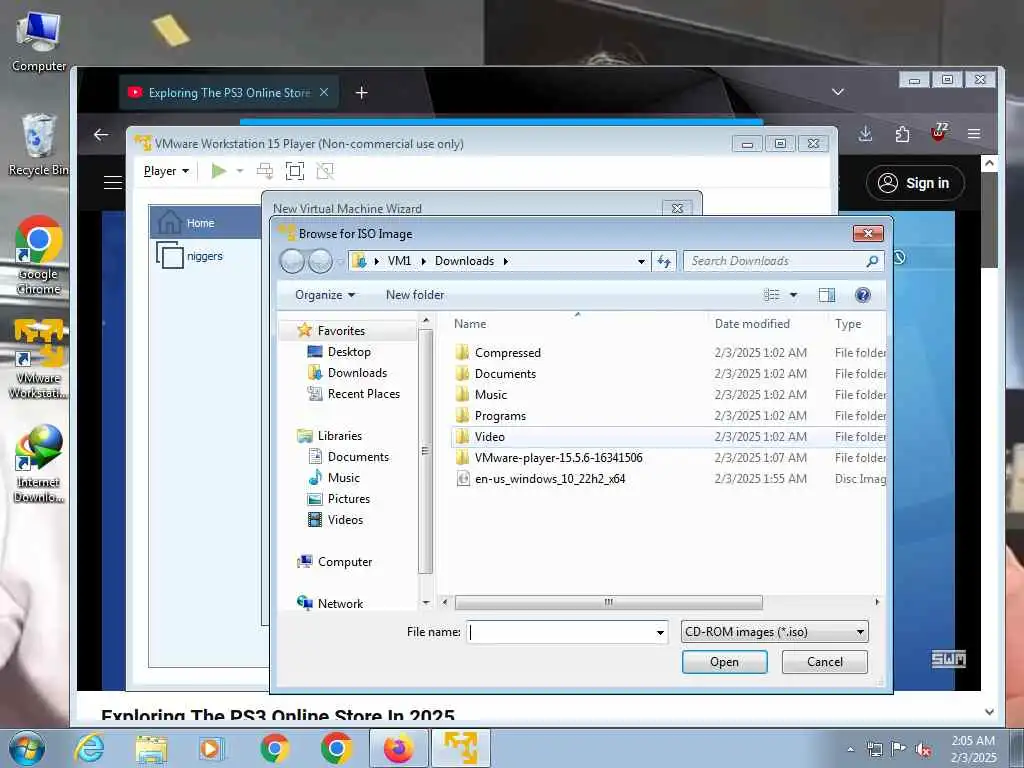
Task: Open Internet Explorer from taskbar
Action: [x=89, y=748]
